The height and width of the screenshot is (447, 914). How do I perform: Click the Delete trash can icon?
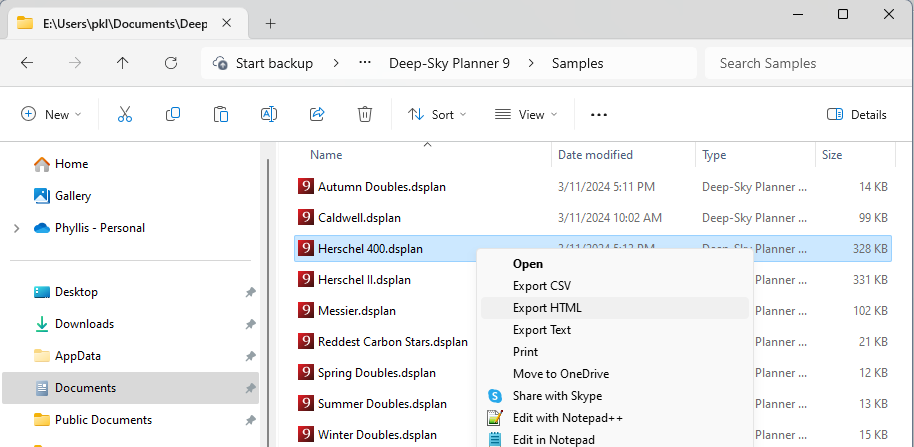(365, 114)
